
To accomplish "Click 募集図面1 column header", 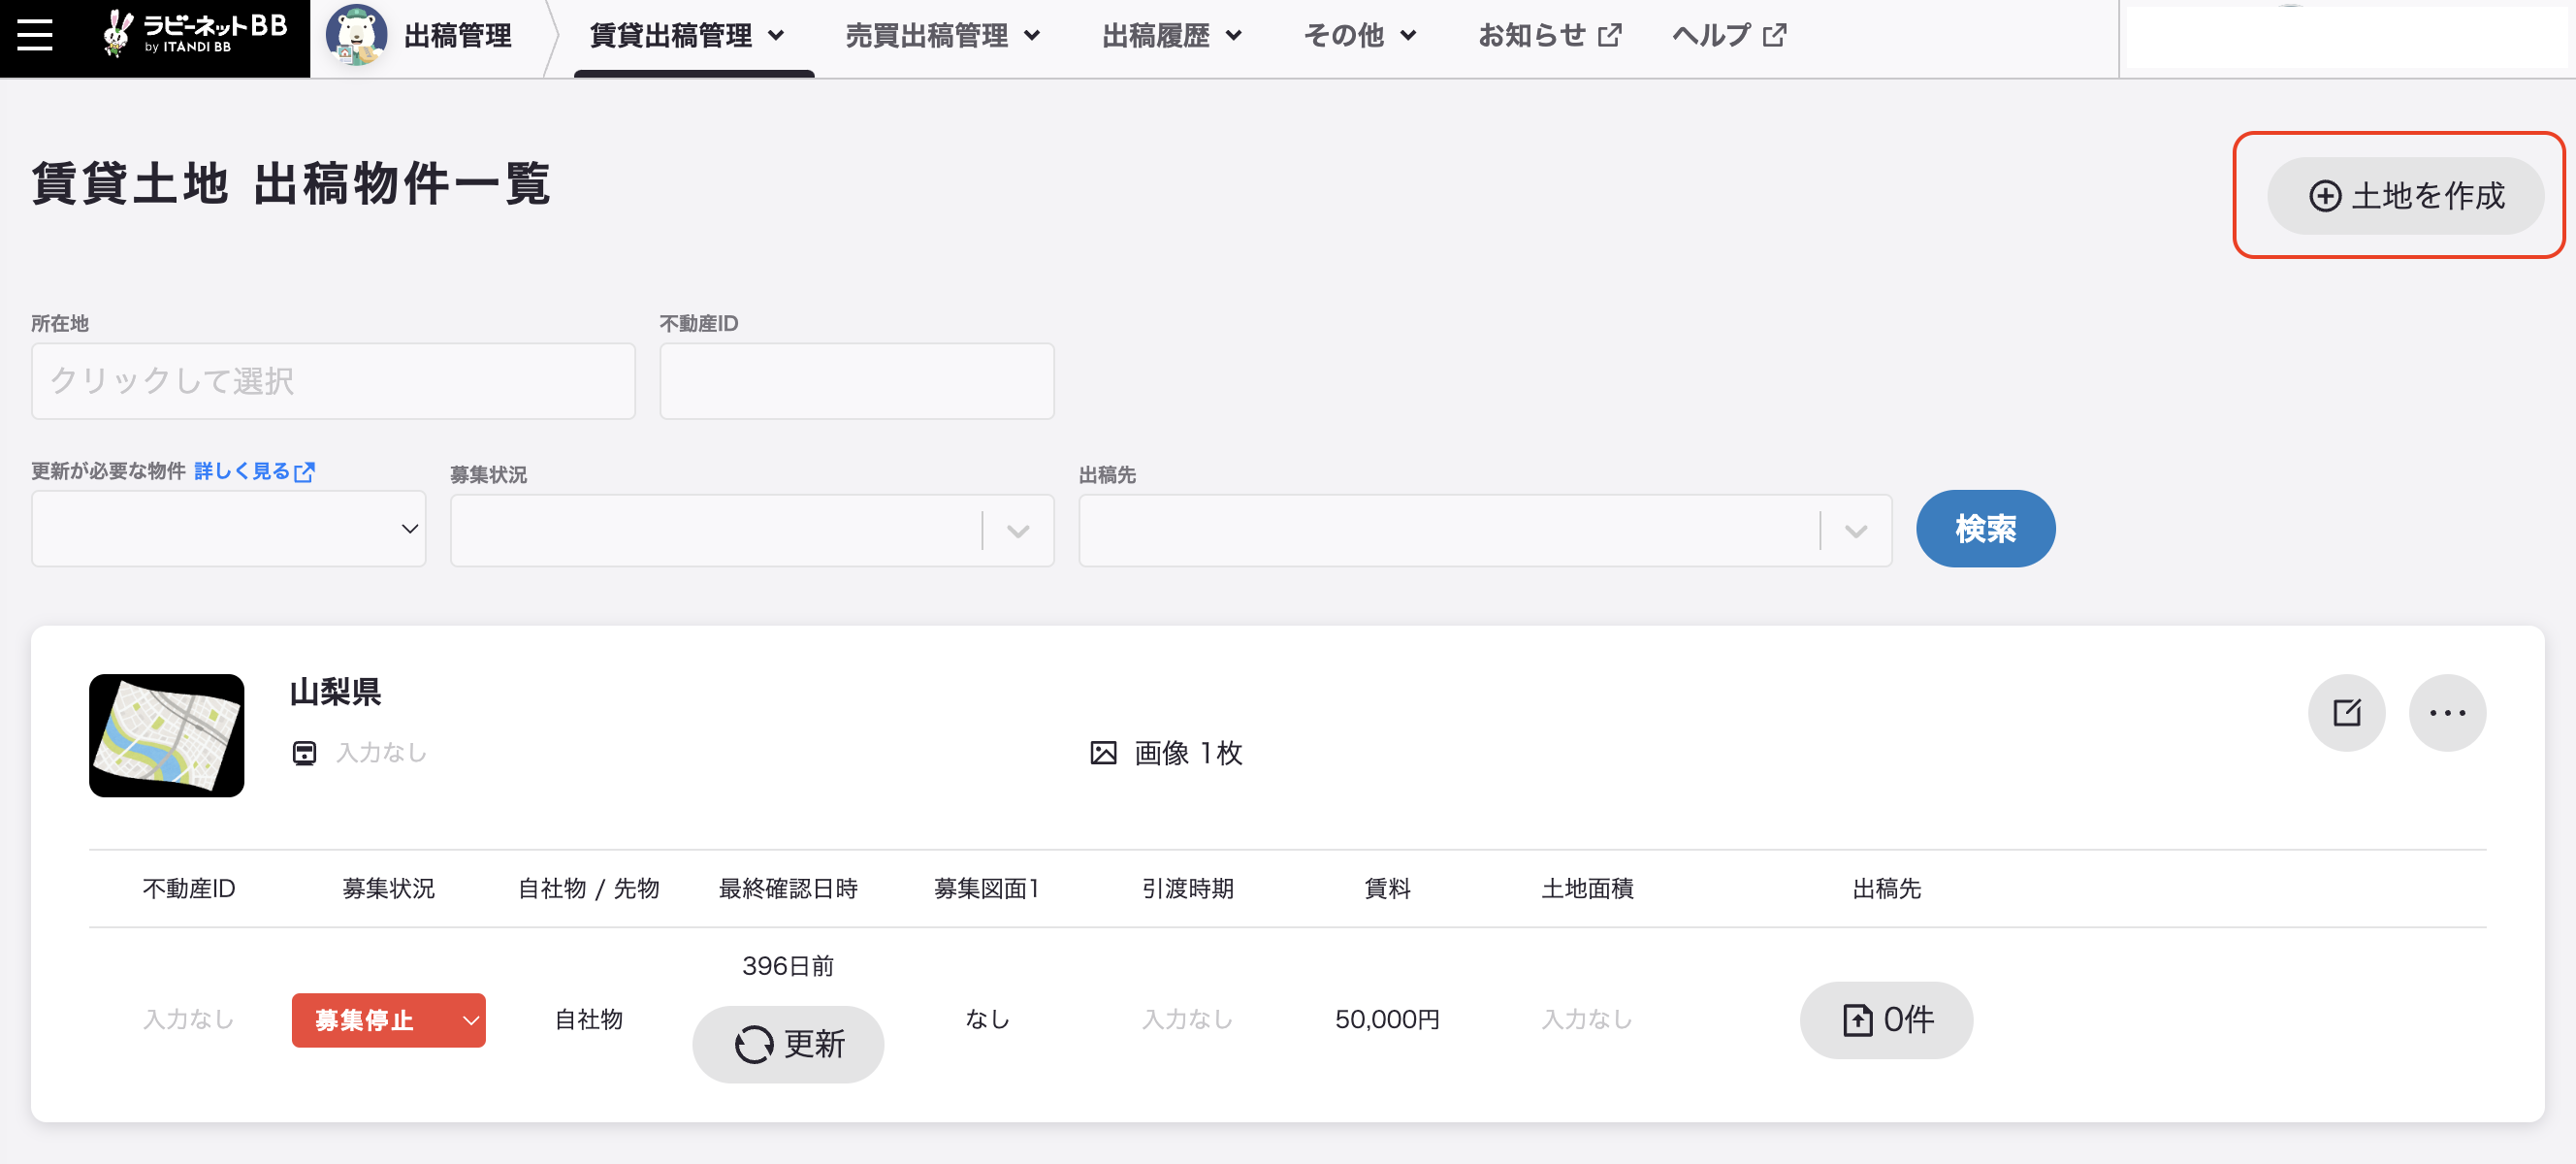I will click(987, 888).
